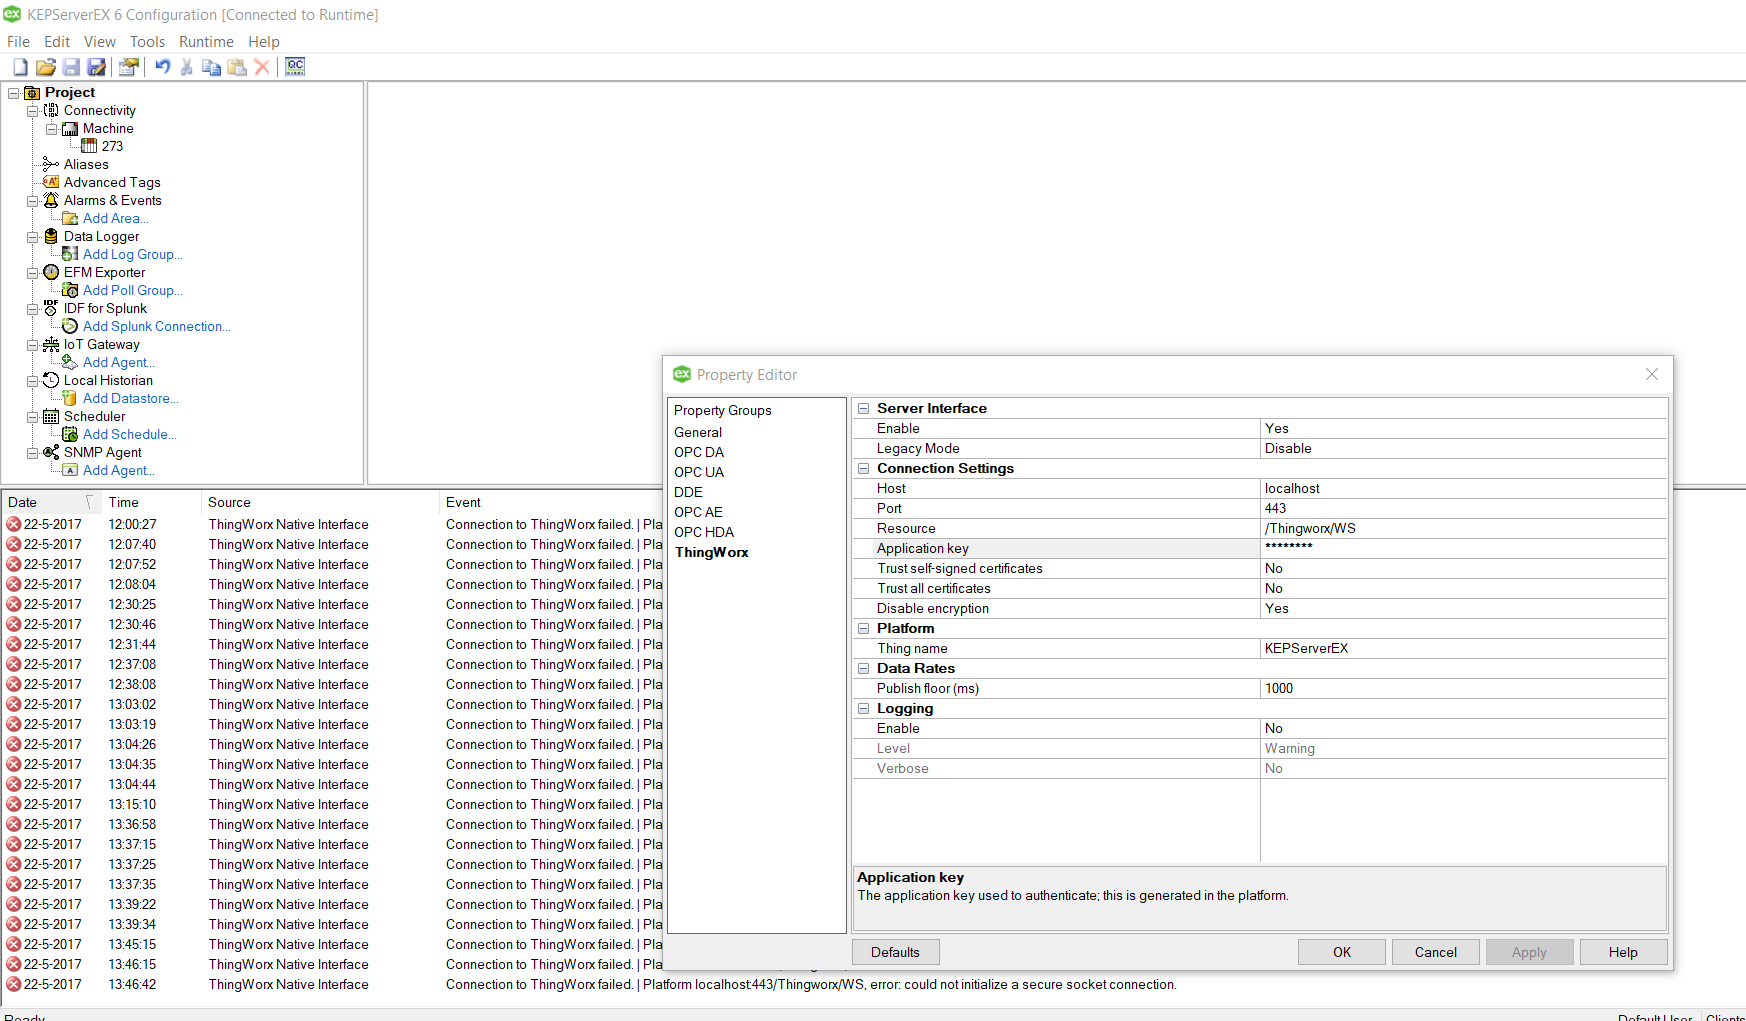The image size is (1746, 1021).
Task: Click the Port value 443
Action: coord(1463,508)
